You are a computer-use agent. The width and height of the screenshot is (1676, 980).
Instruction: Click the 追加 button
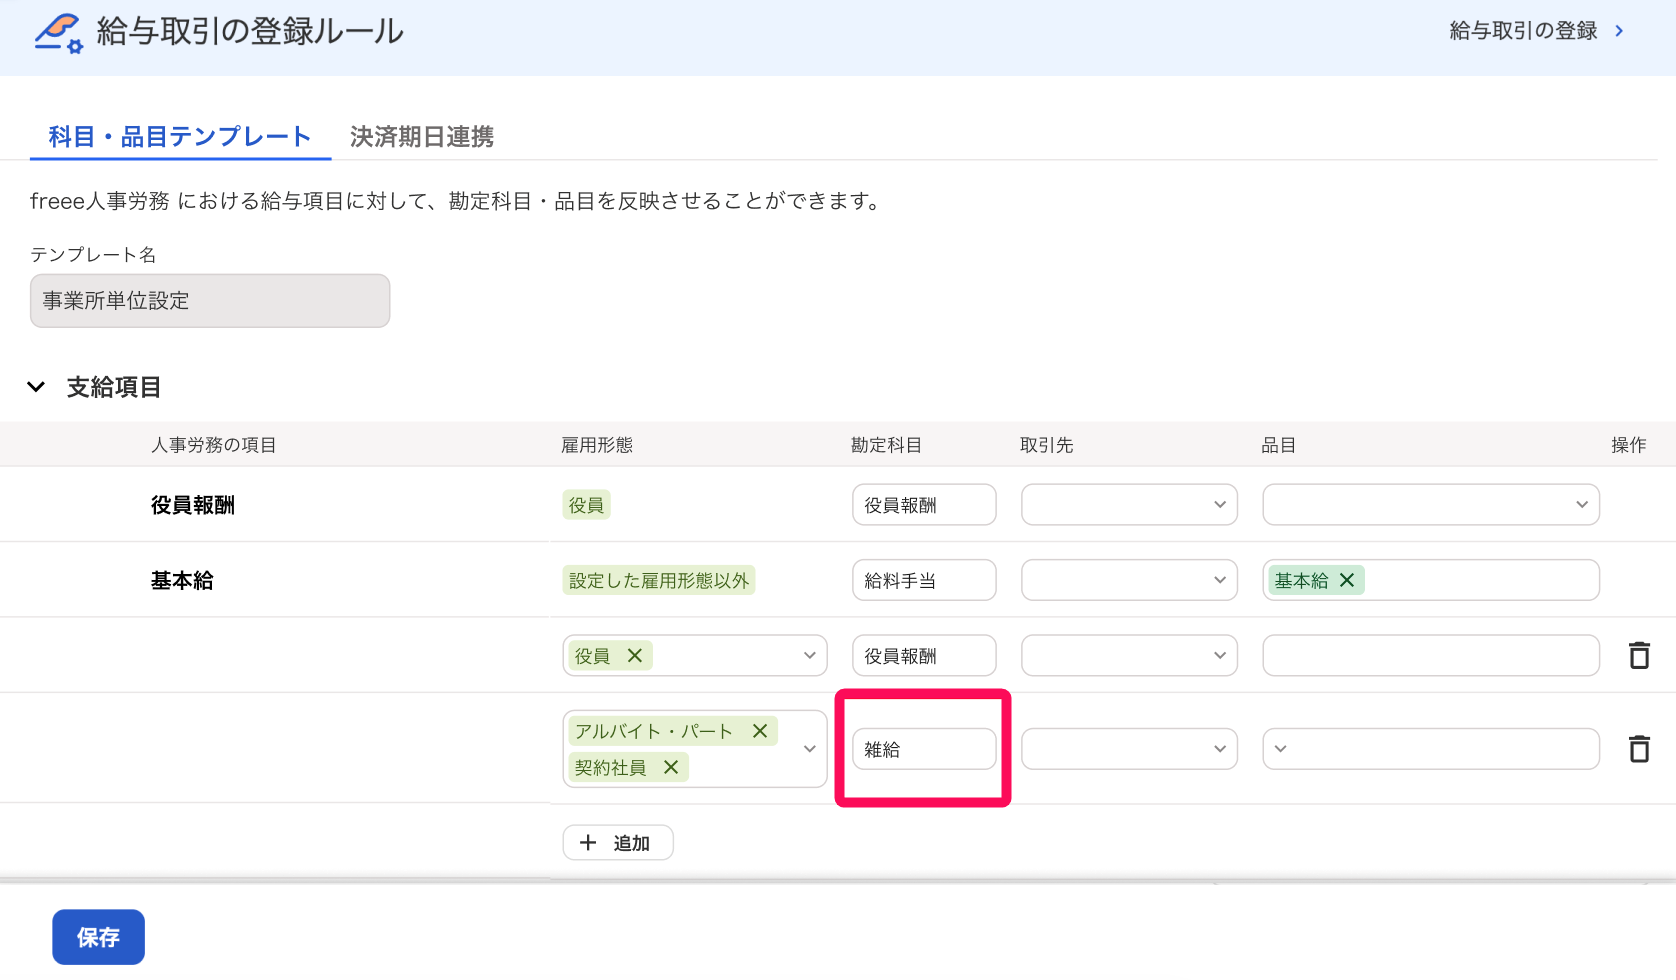[618, 843]
